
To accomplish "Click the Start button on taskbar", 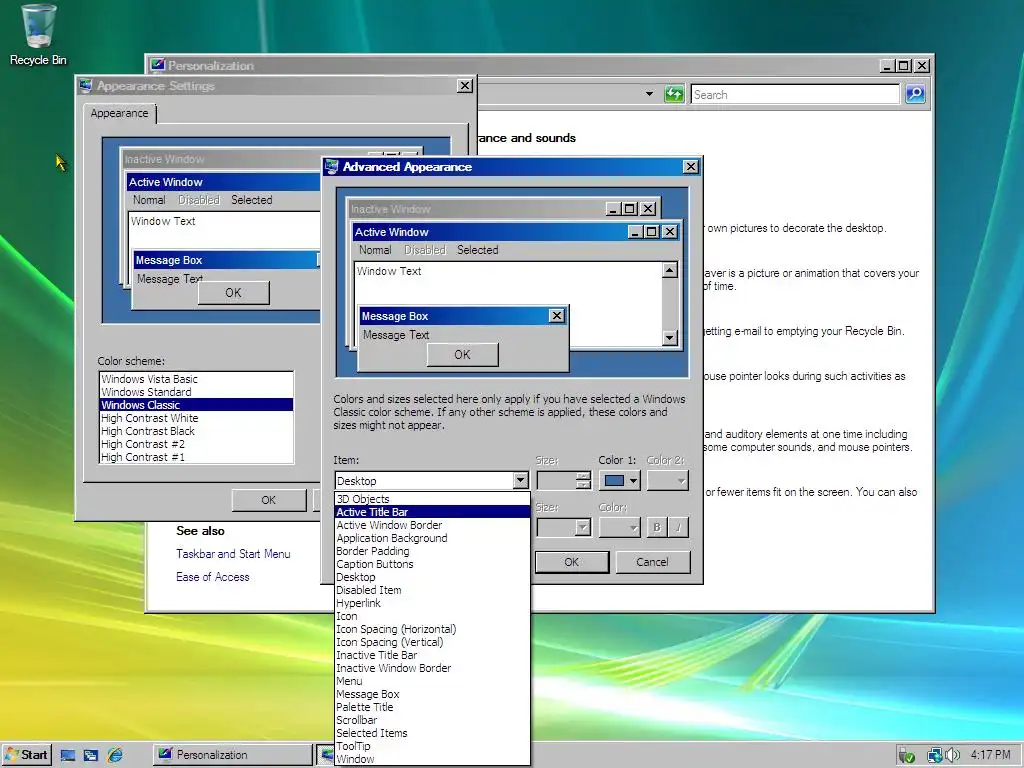I will click(x=26, y=755).
